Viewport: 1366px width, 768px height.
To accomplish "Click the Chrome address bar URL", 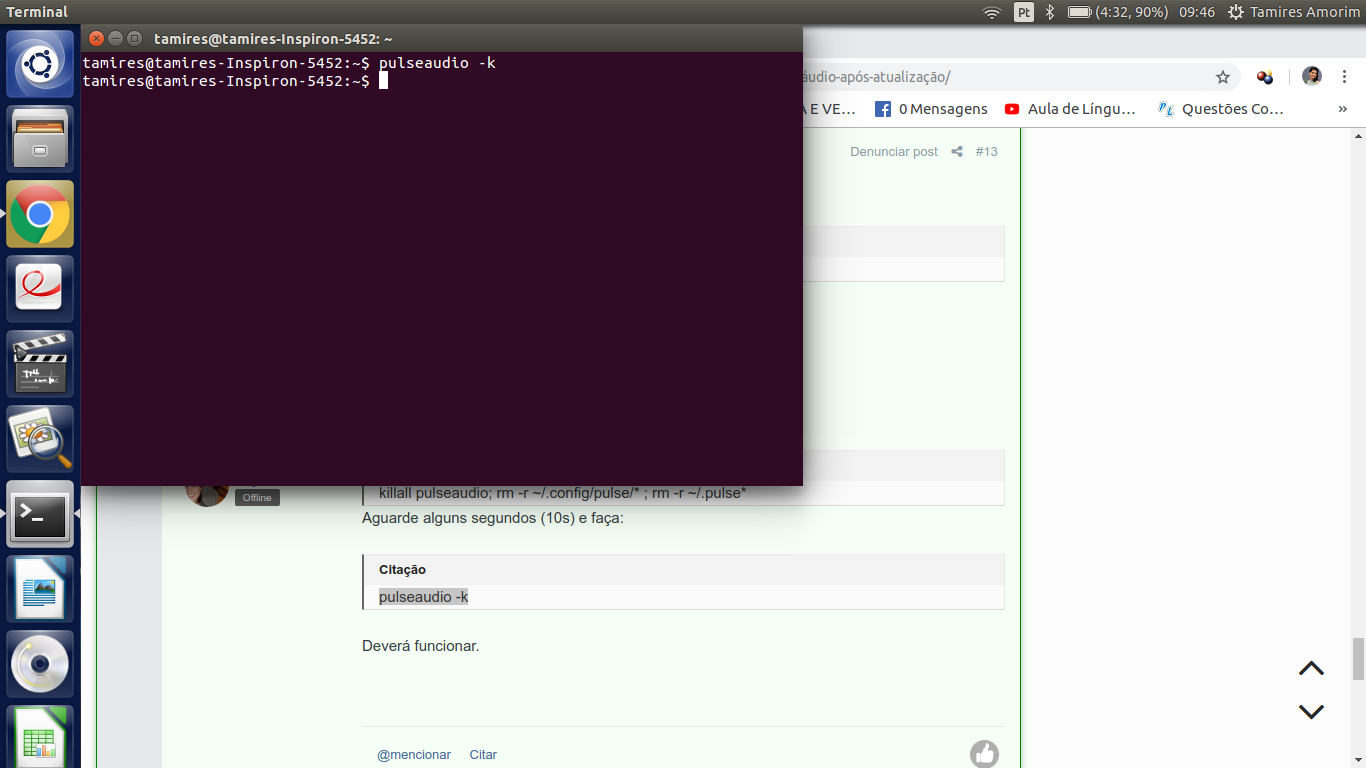I will (877, 77).
